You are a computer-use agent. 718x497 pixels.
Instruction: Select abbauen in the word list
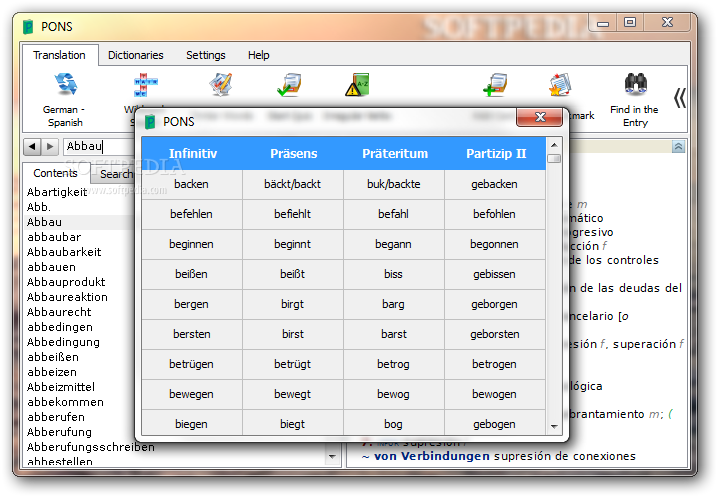coord(51,267)
